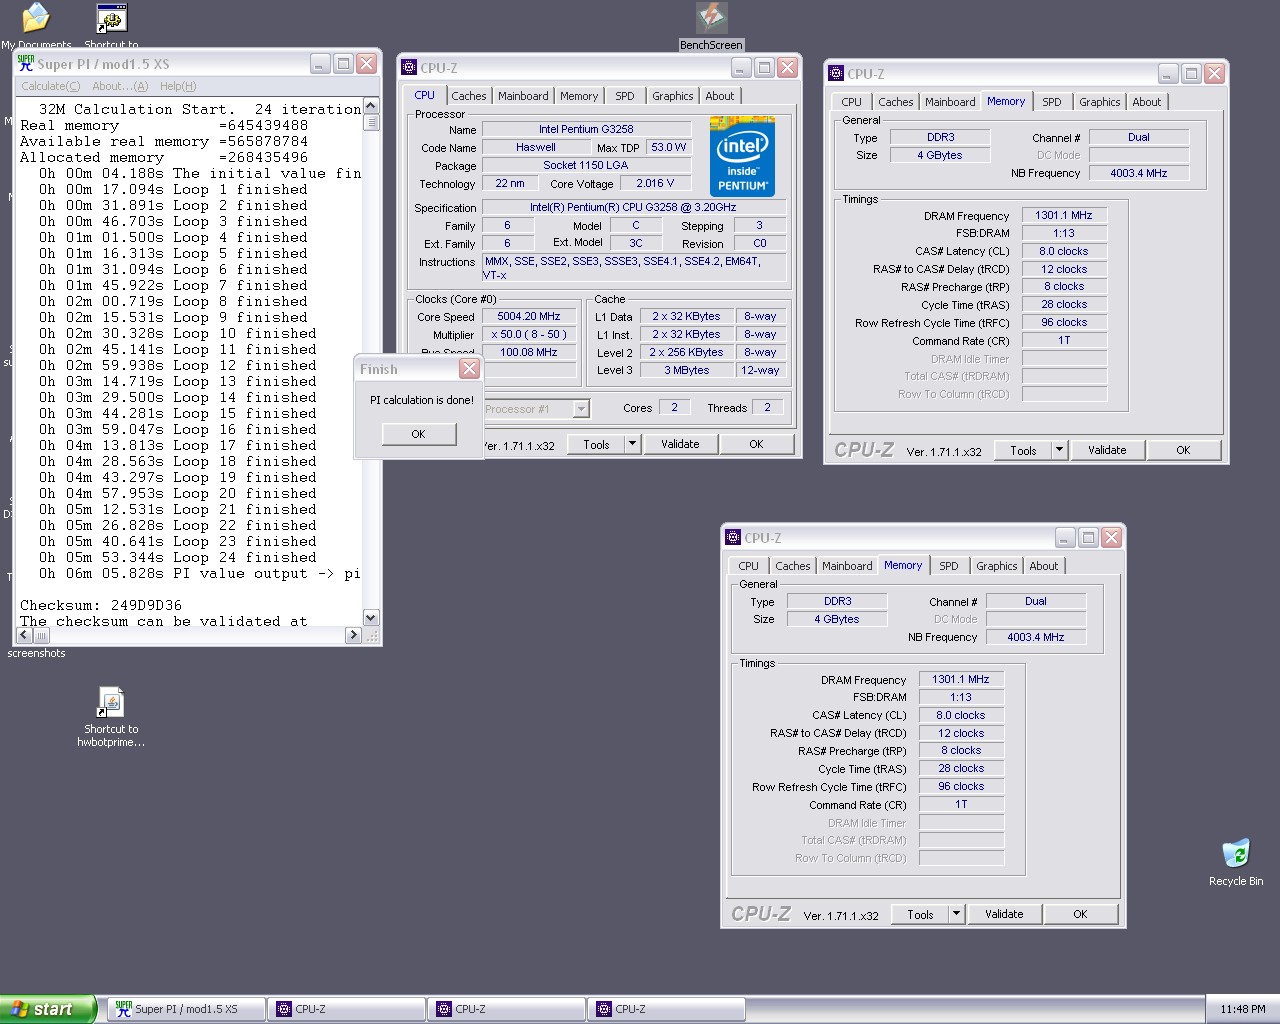Click Tools button in CPU-Z CPU window

pos(596,445)
